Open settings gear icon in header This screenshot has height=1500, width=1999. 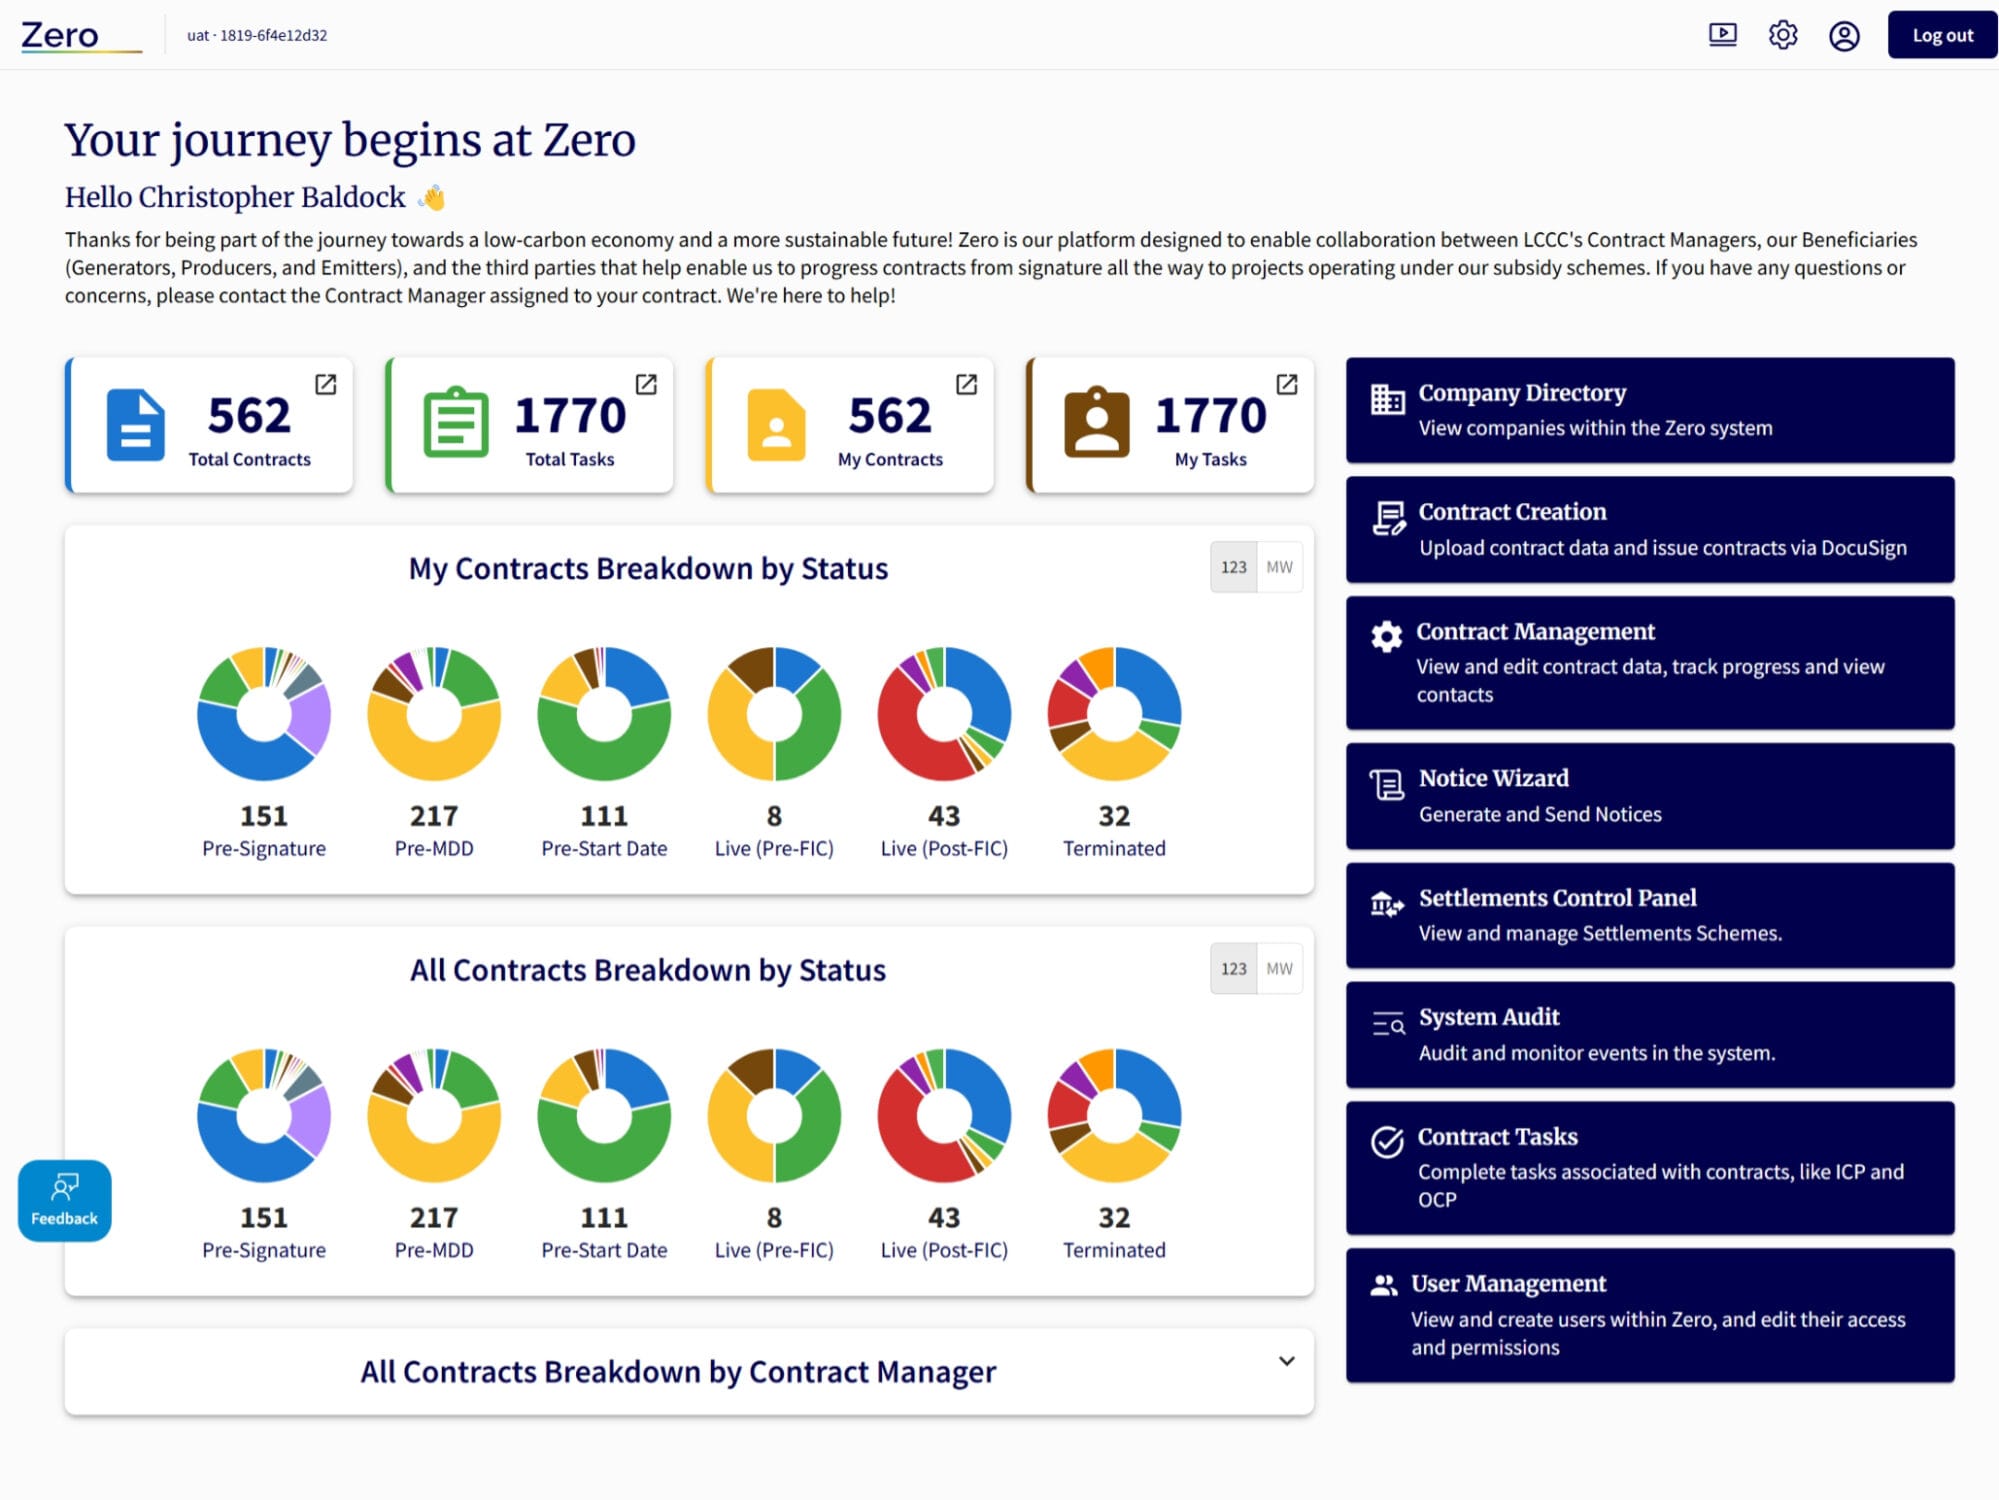pos(1782,36)
